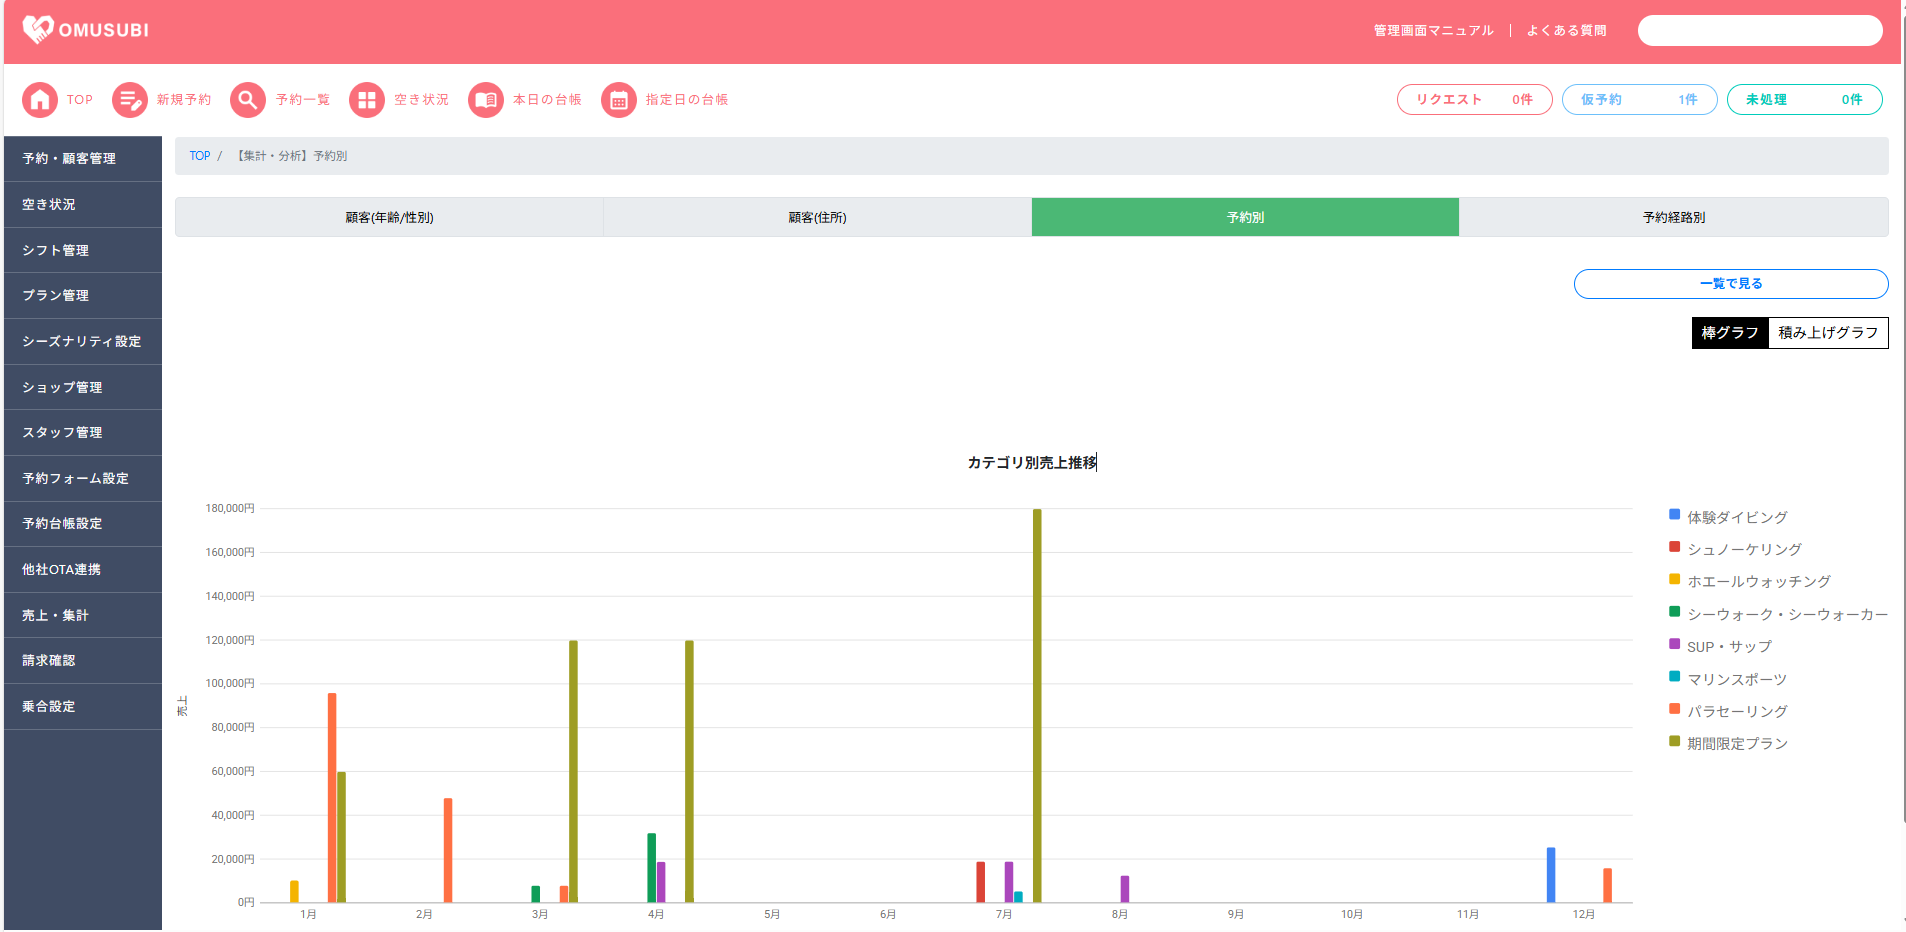Viewport: 1906px width, 932px height.
Task: Open 予約一覧 magnifier icon
Action: pyautogui.click(x=248, y=100)
